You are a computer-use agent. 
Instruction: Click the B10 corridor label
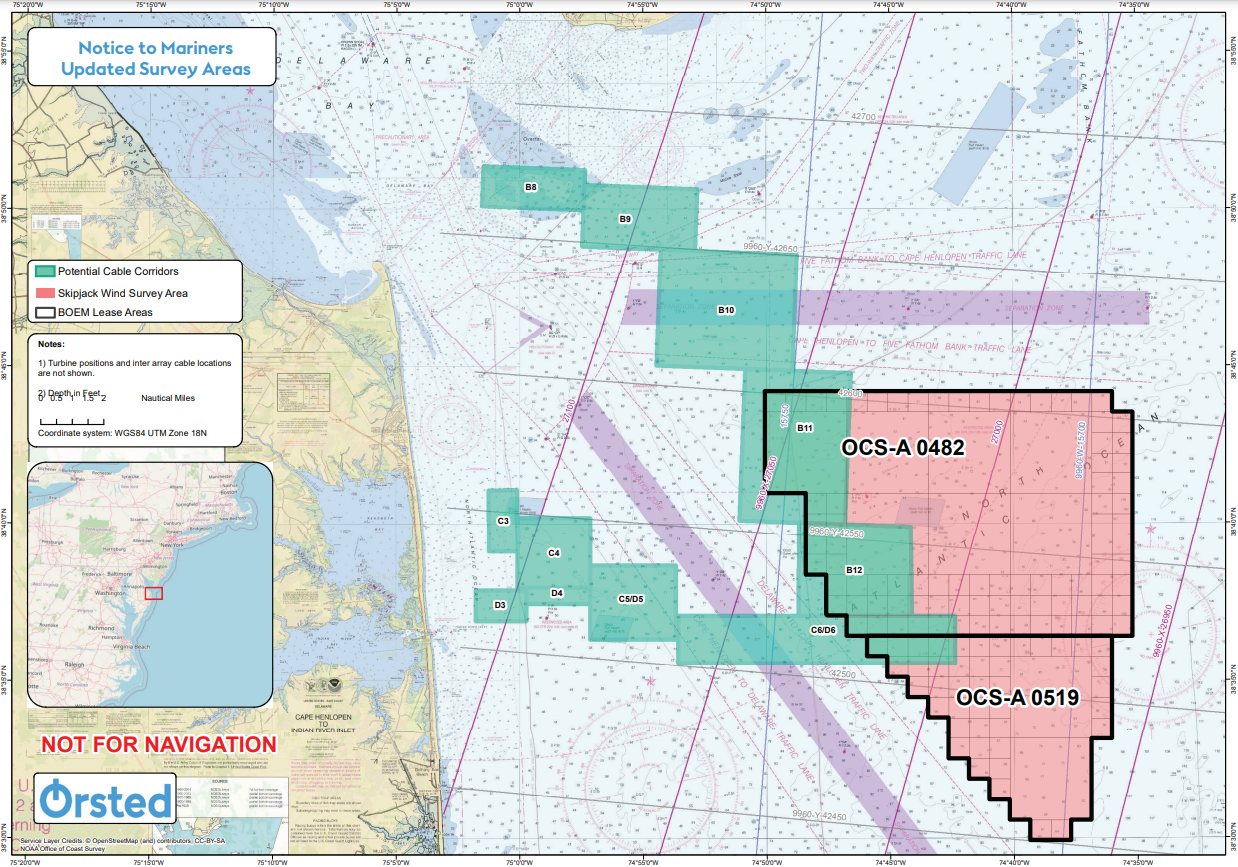coord(726,310)
